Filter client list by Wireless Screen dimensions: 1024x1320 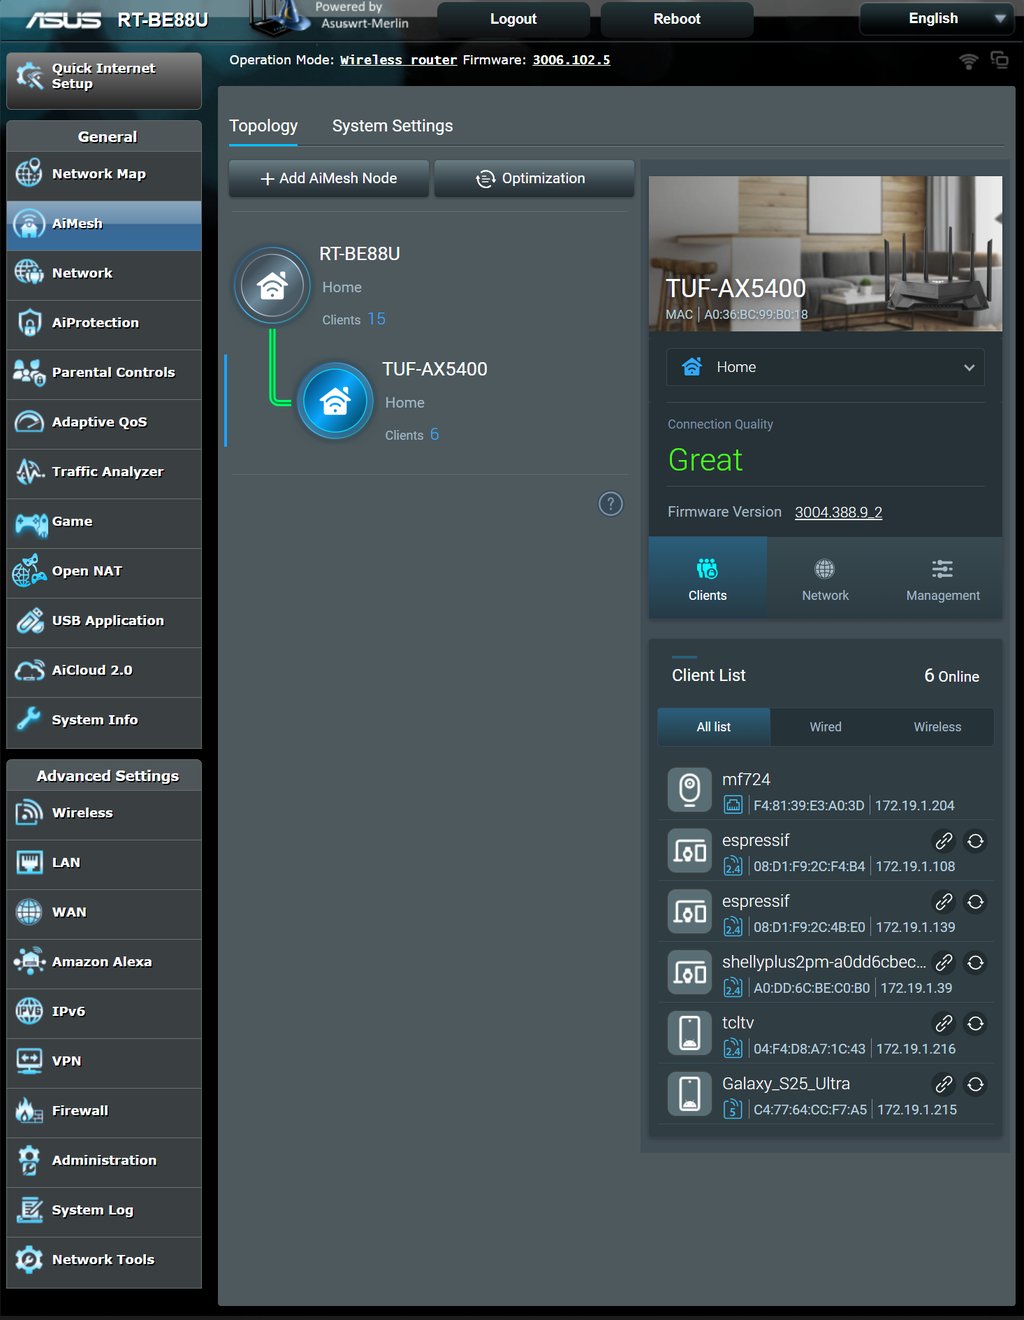937,727
